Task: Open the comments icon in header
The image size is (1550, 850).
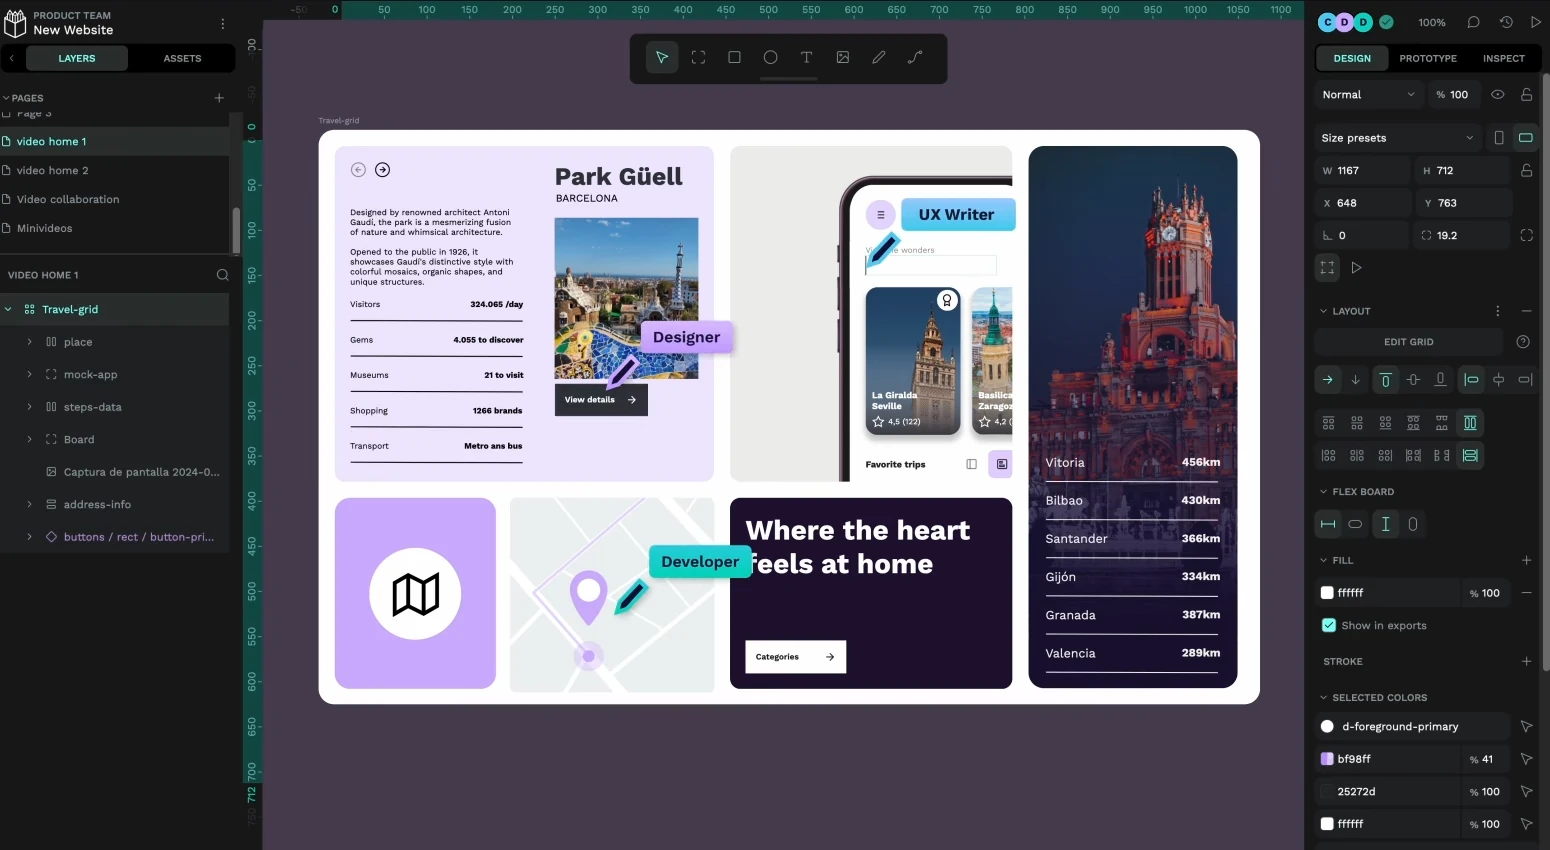Action: point(1473,22)
